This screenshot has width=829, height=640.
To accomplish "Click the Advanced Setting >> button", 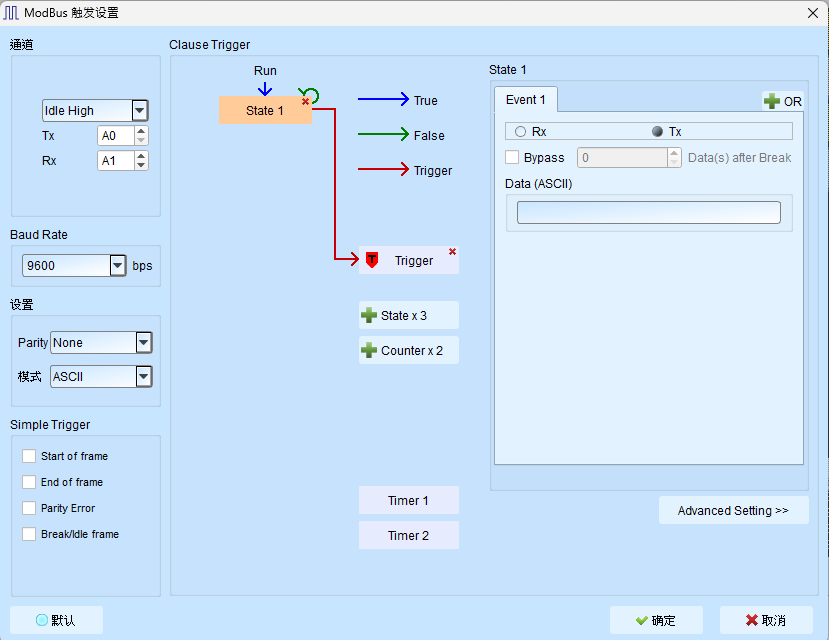I will (x=733, y=510).
